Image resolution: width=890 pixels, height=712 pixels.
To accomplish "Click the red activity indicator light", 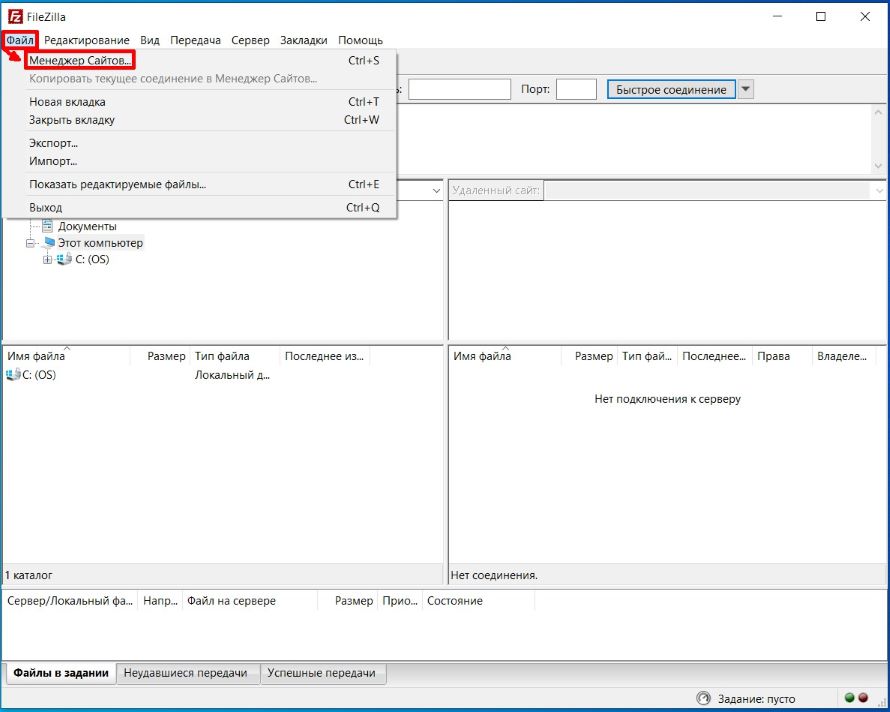I will (x=863, y=698).
